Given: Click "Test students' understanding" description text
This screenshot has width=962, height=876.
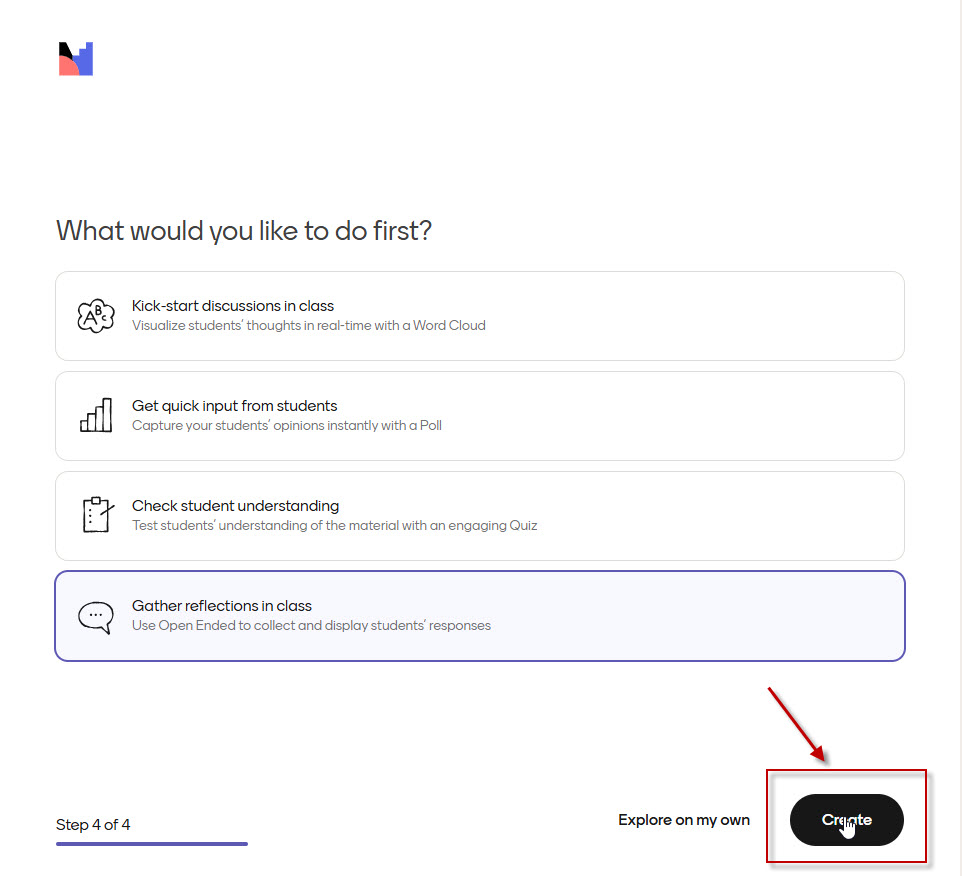Looking at the screenshot, I should [334, 525].
